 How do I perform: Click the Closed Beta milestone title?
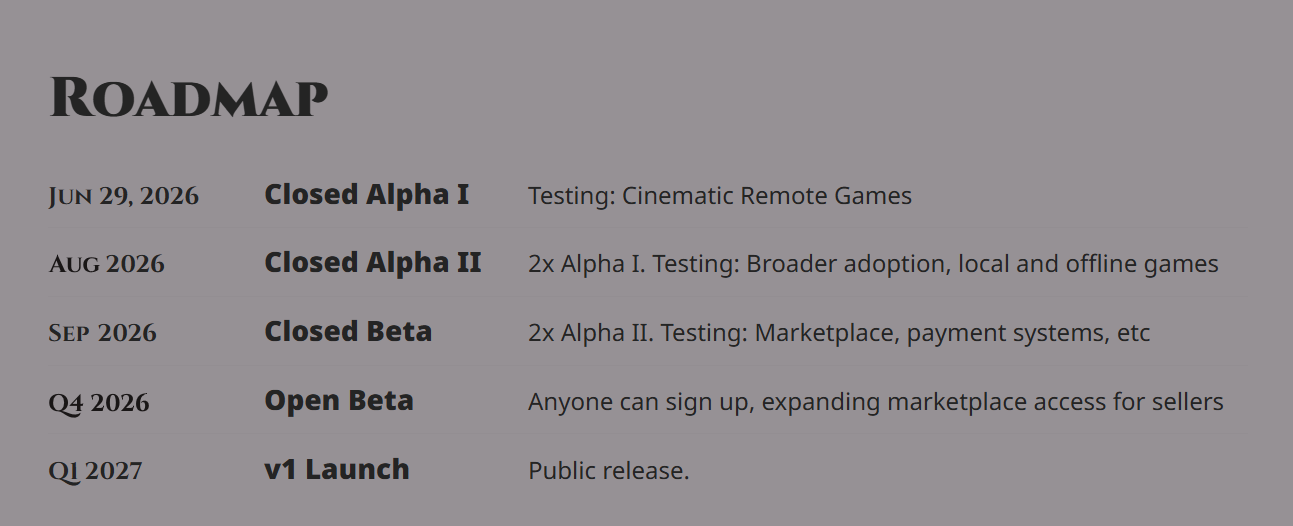tap(348, 331)
